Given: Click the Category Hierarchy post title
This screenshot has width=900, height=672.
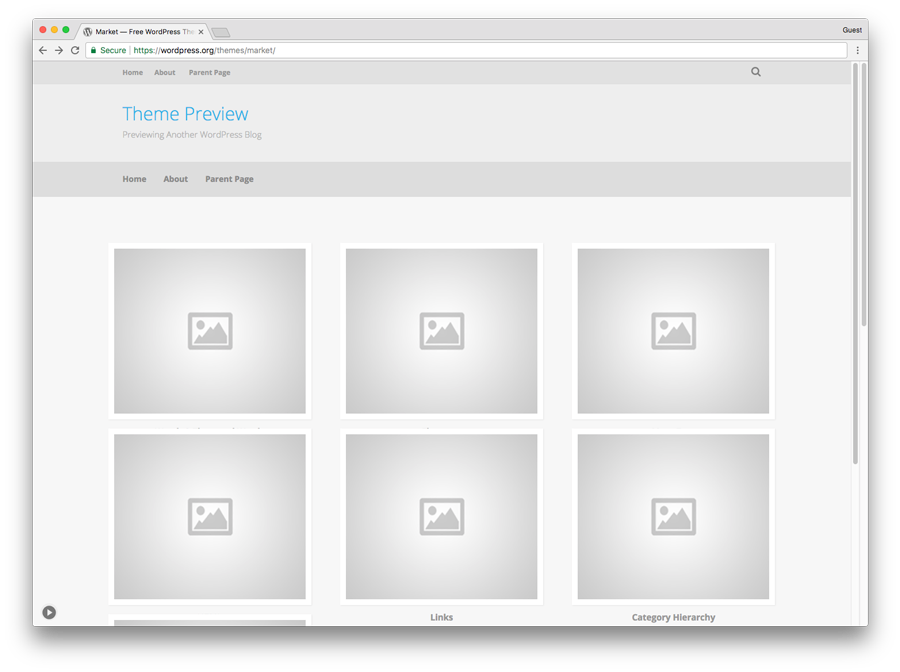Looking at the screenshot, I should (x=673, y=617).
